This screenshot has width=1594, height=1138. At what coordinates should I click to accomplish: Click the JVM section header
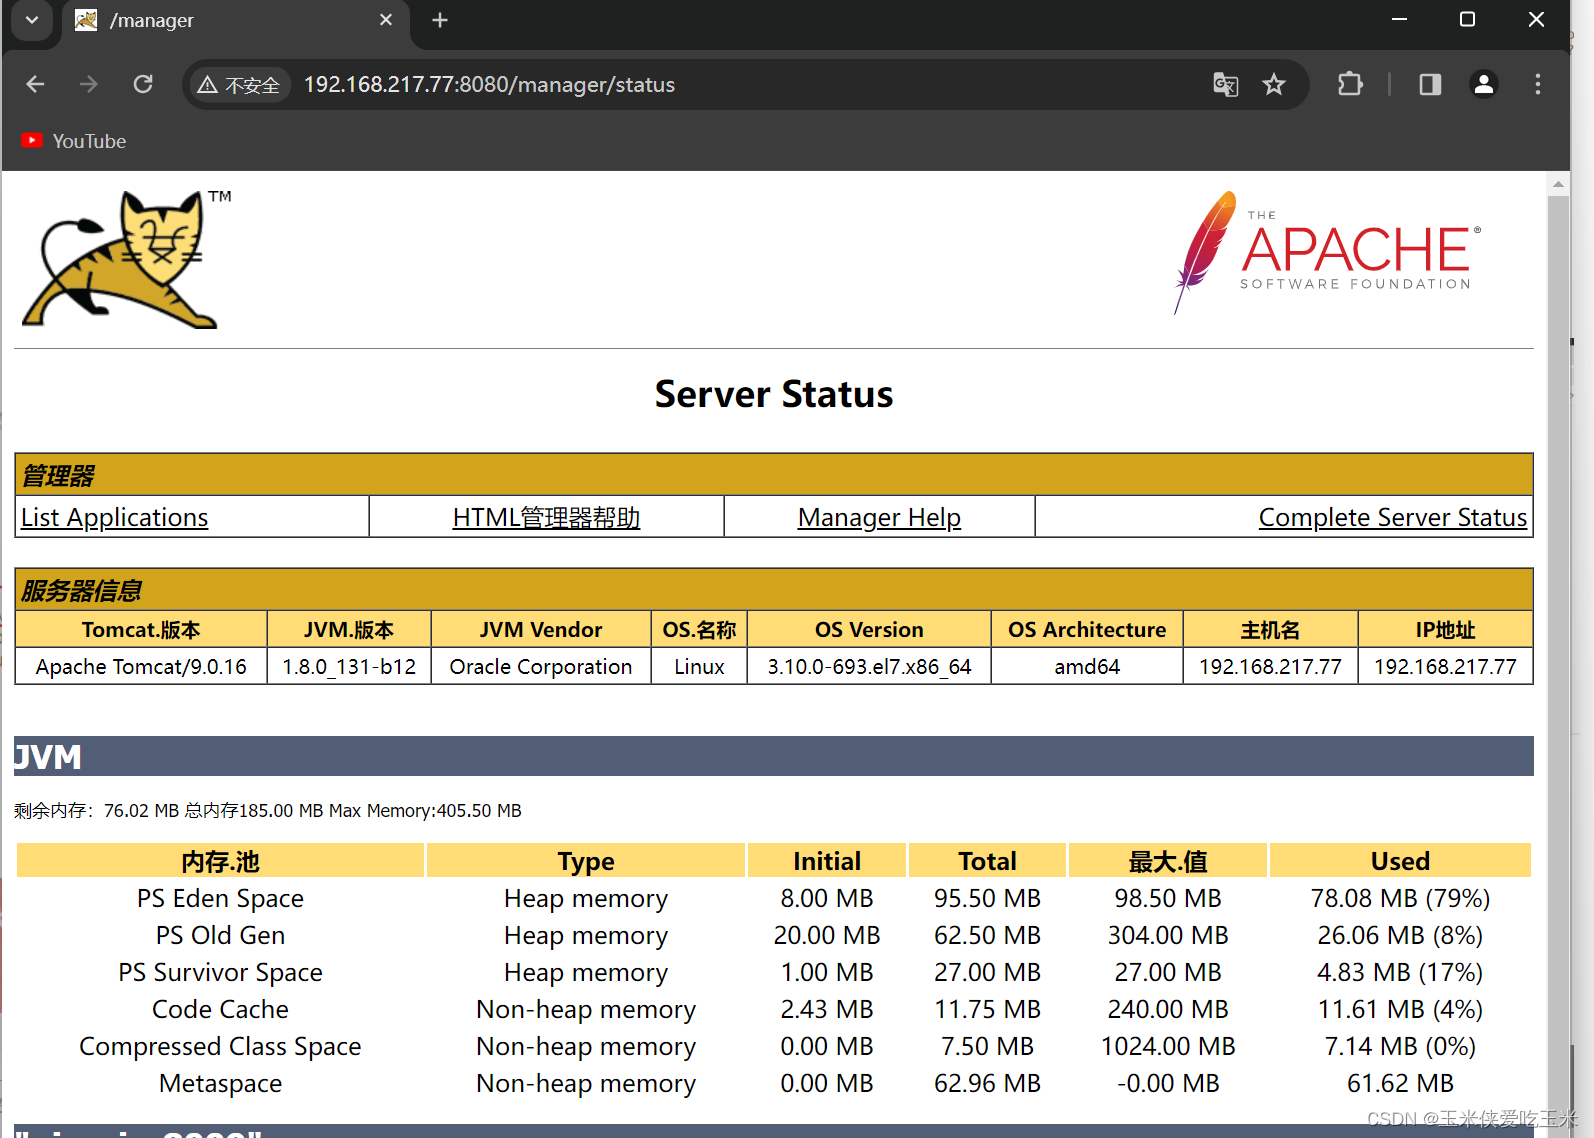[774, 756]
